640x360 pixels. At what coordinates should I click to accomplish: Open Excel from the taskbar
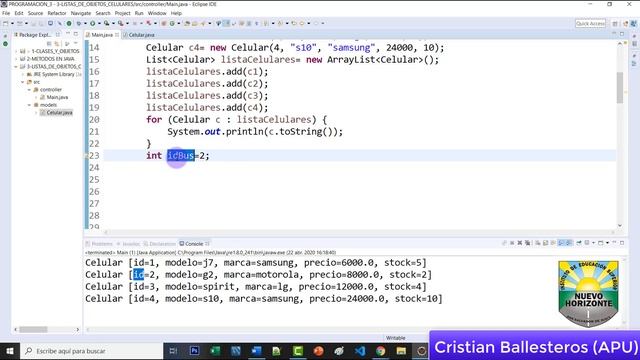pos(215,351)
